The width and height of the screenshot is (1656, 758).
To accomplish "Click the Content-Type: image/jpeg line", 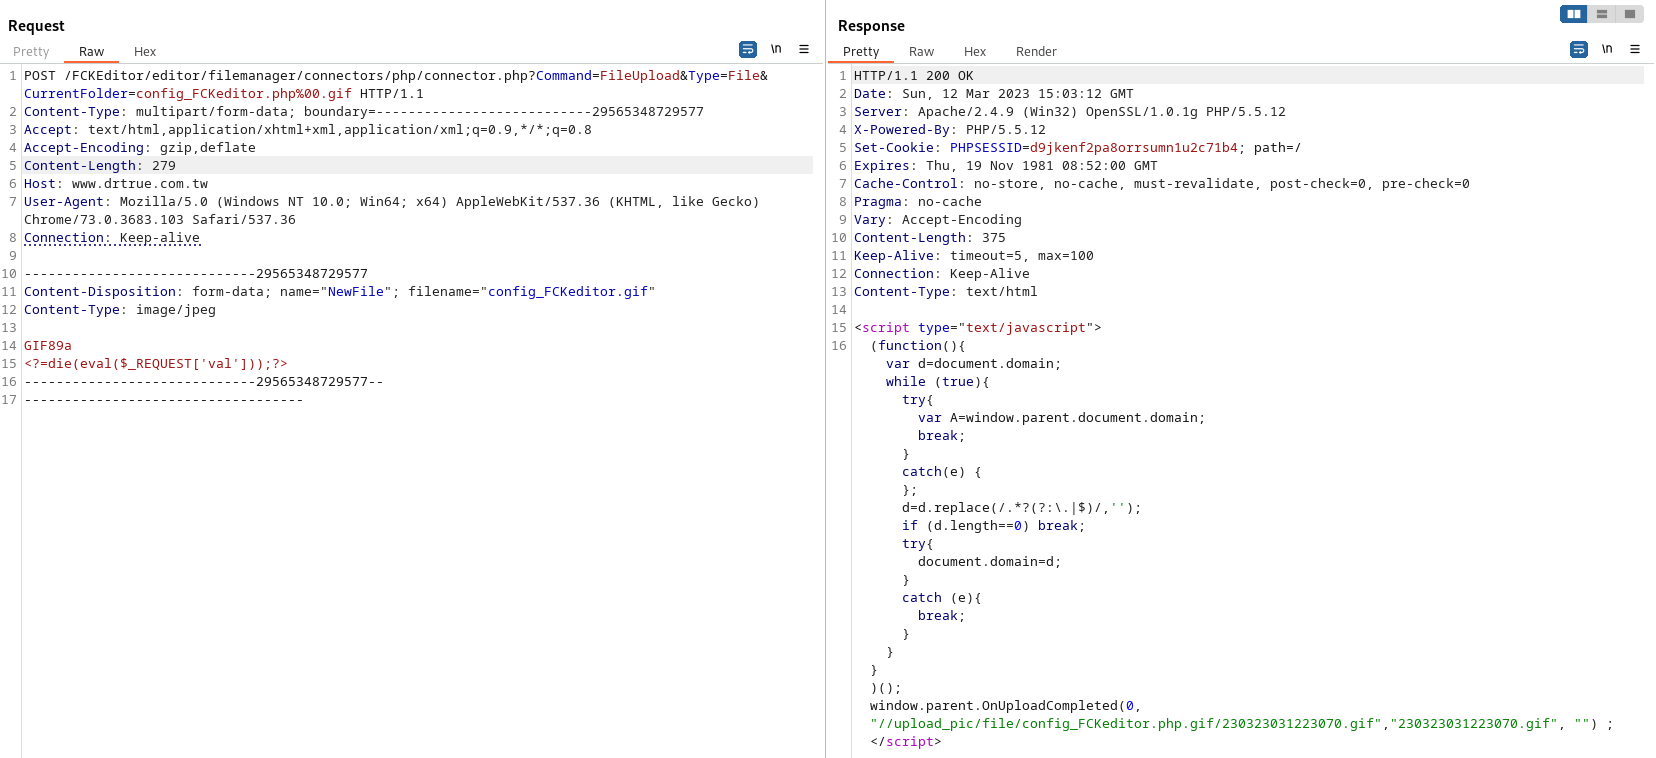I will (x=120, y=310).
